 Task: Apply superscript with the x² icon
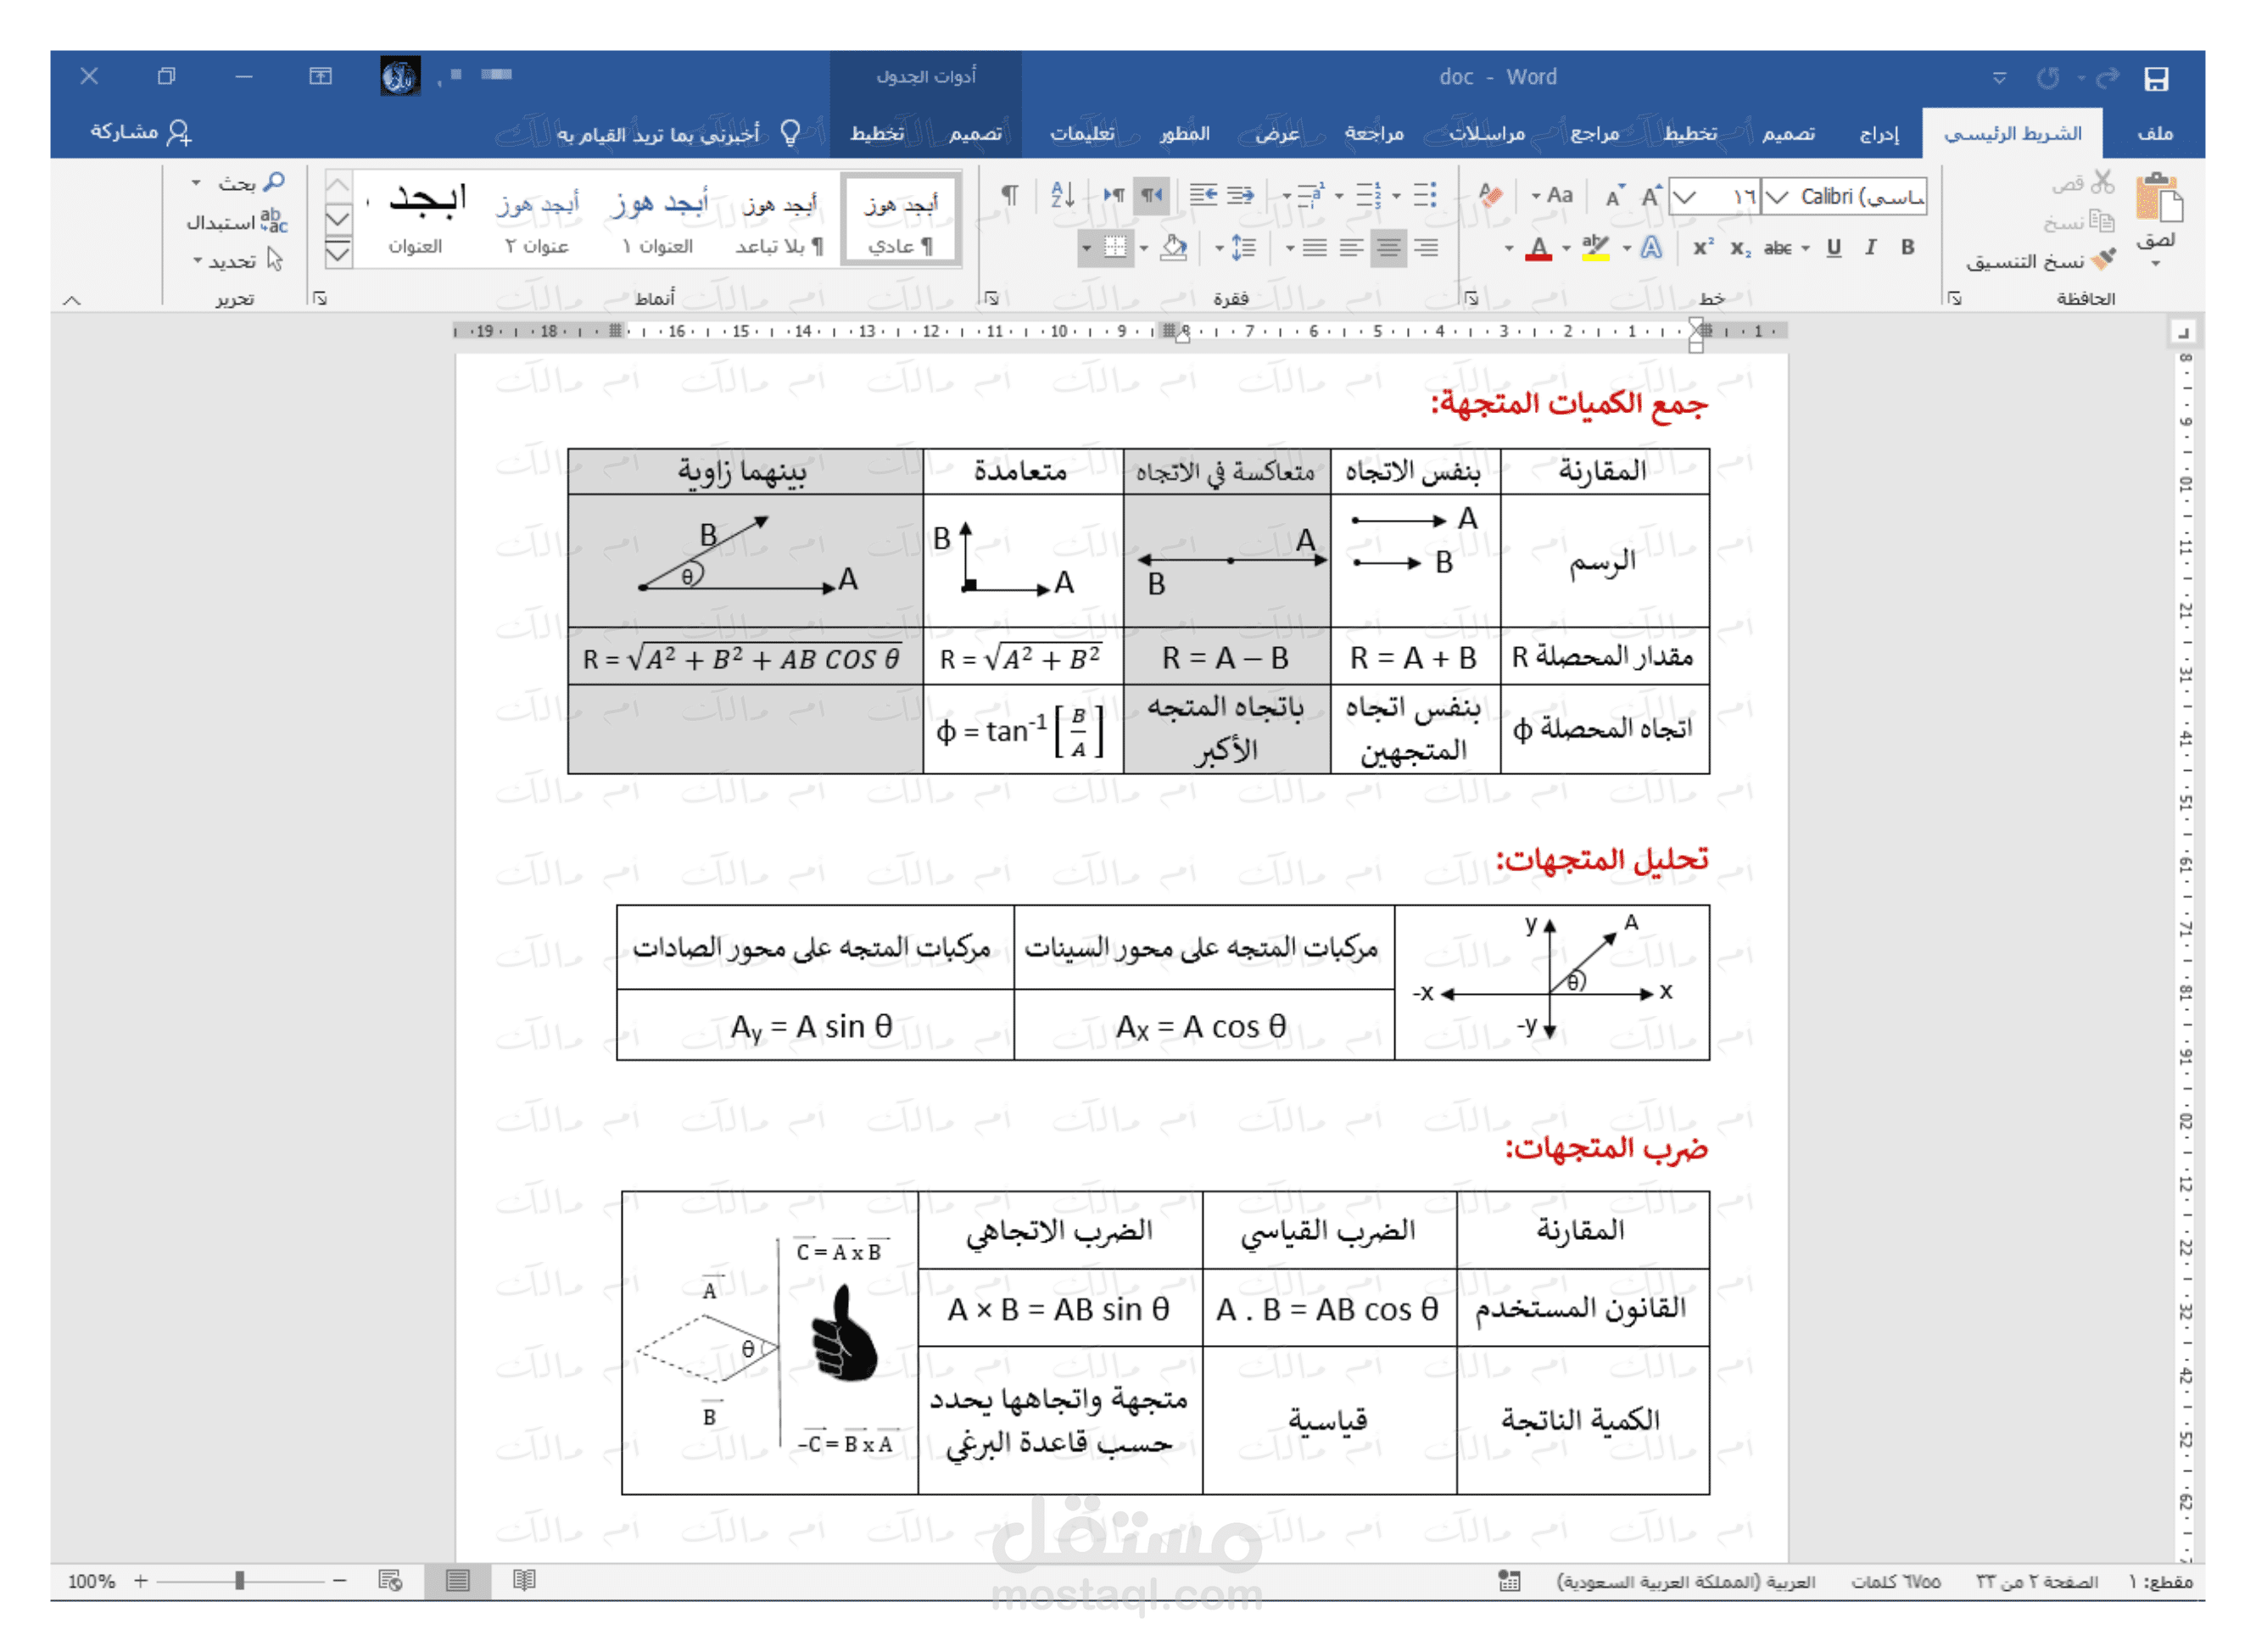(x=1703, y=248)
